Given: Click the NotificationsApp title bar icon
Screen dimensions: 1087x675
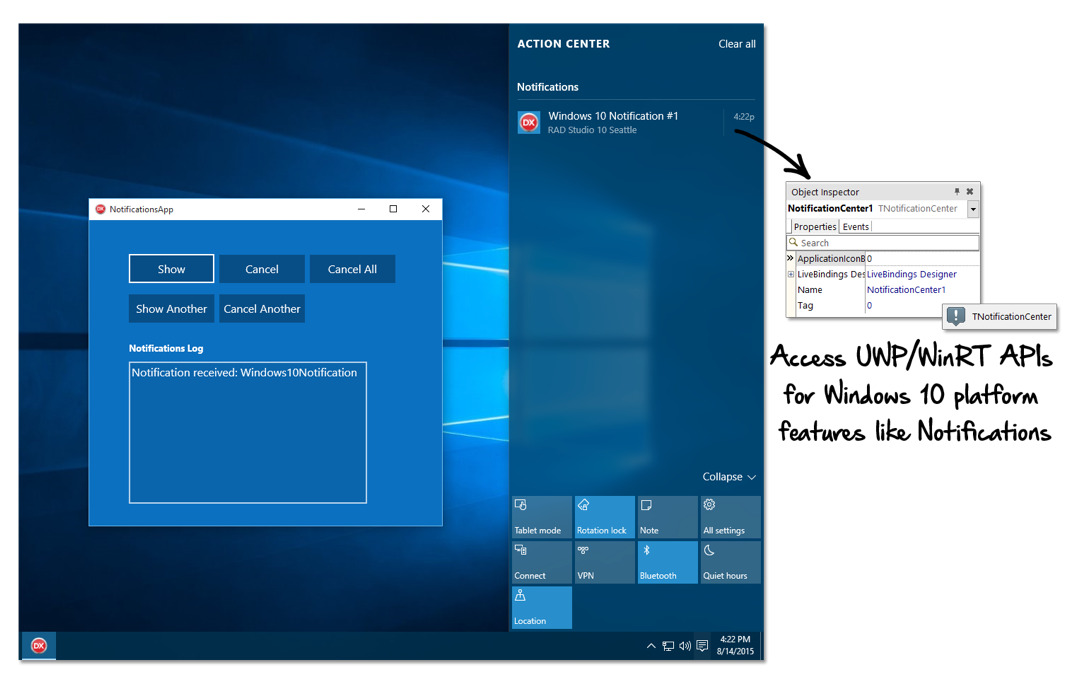Looking at the screenshot, I should [101, 209].
